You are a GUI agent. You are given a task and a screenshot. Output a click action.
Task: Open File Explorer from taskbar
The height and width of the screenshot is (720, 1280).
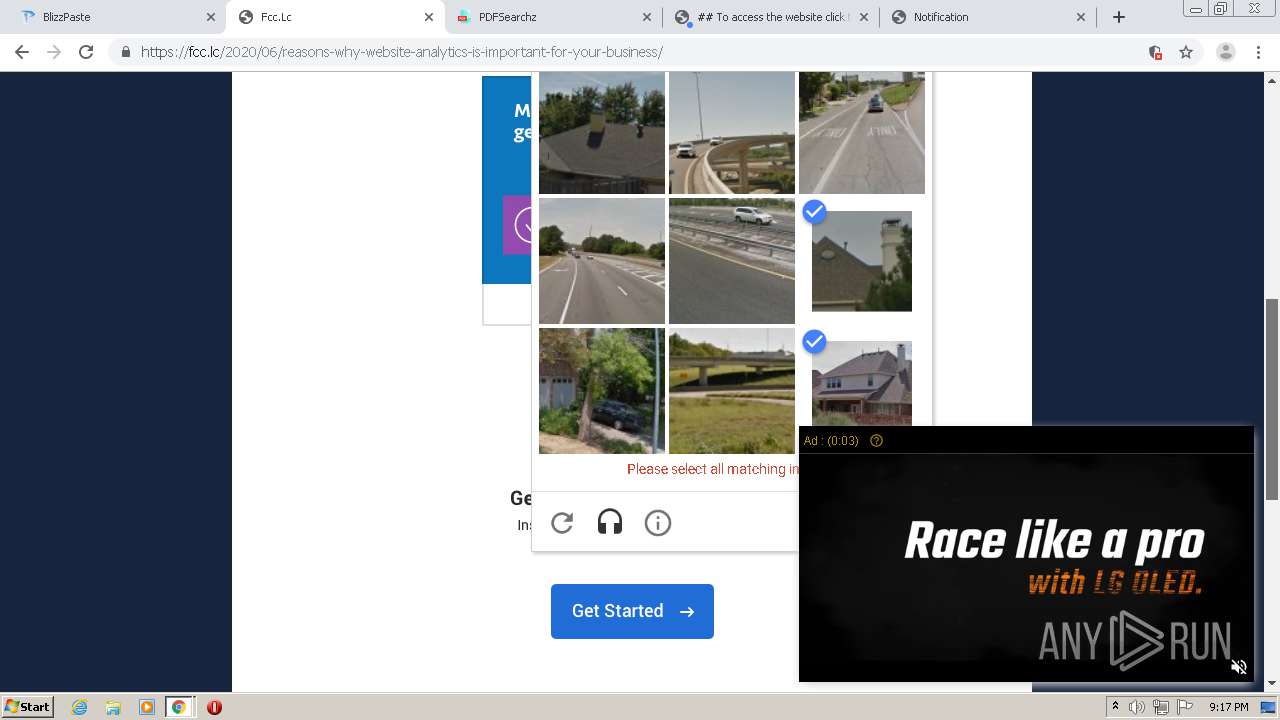tap(113, 707)
